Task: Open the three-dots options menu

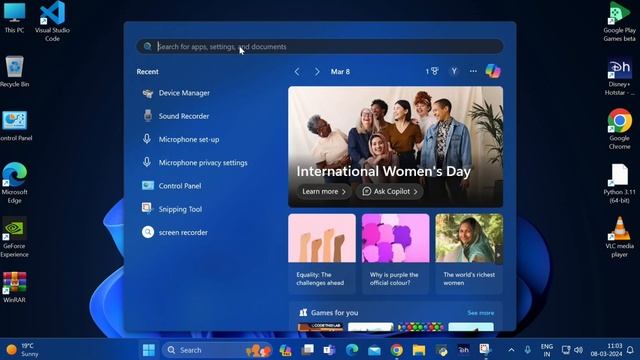Action: pyautogui.click(x=473, y=71)
